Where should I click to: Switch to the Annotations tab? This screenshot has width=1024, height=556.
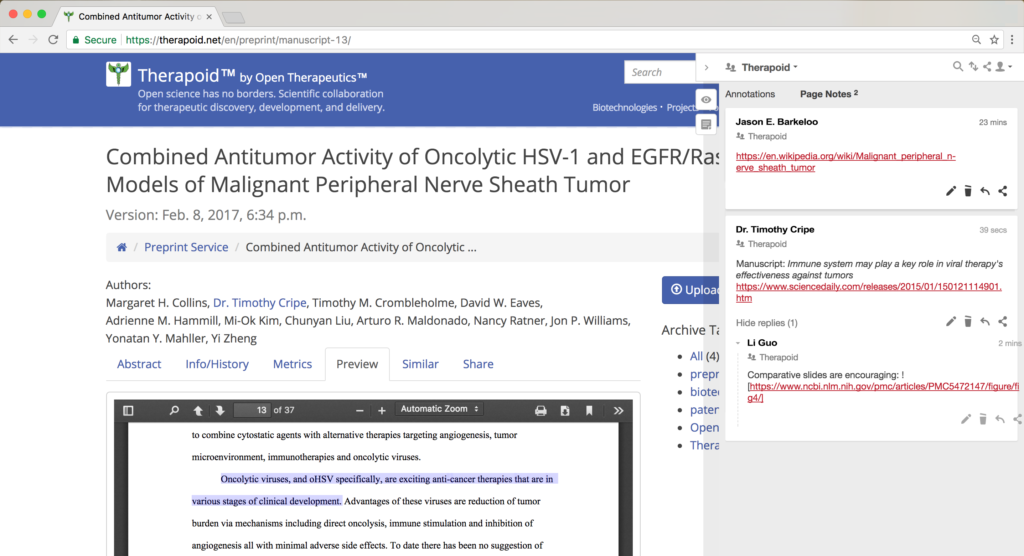tap(750, 94)
